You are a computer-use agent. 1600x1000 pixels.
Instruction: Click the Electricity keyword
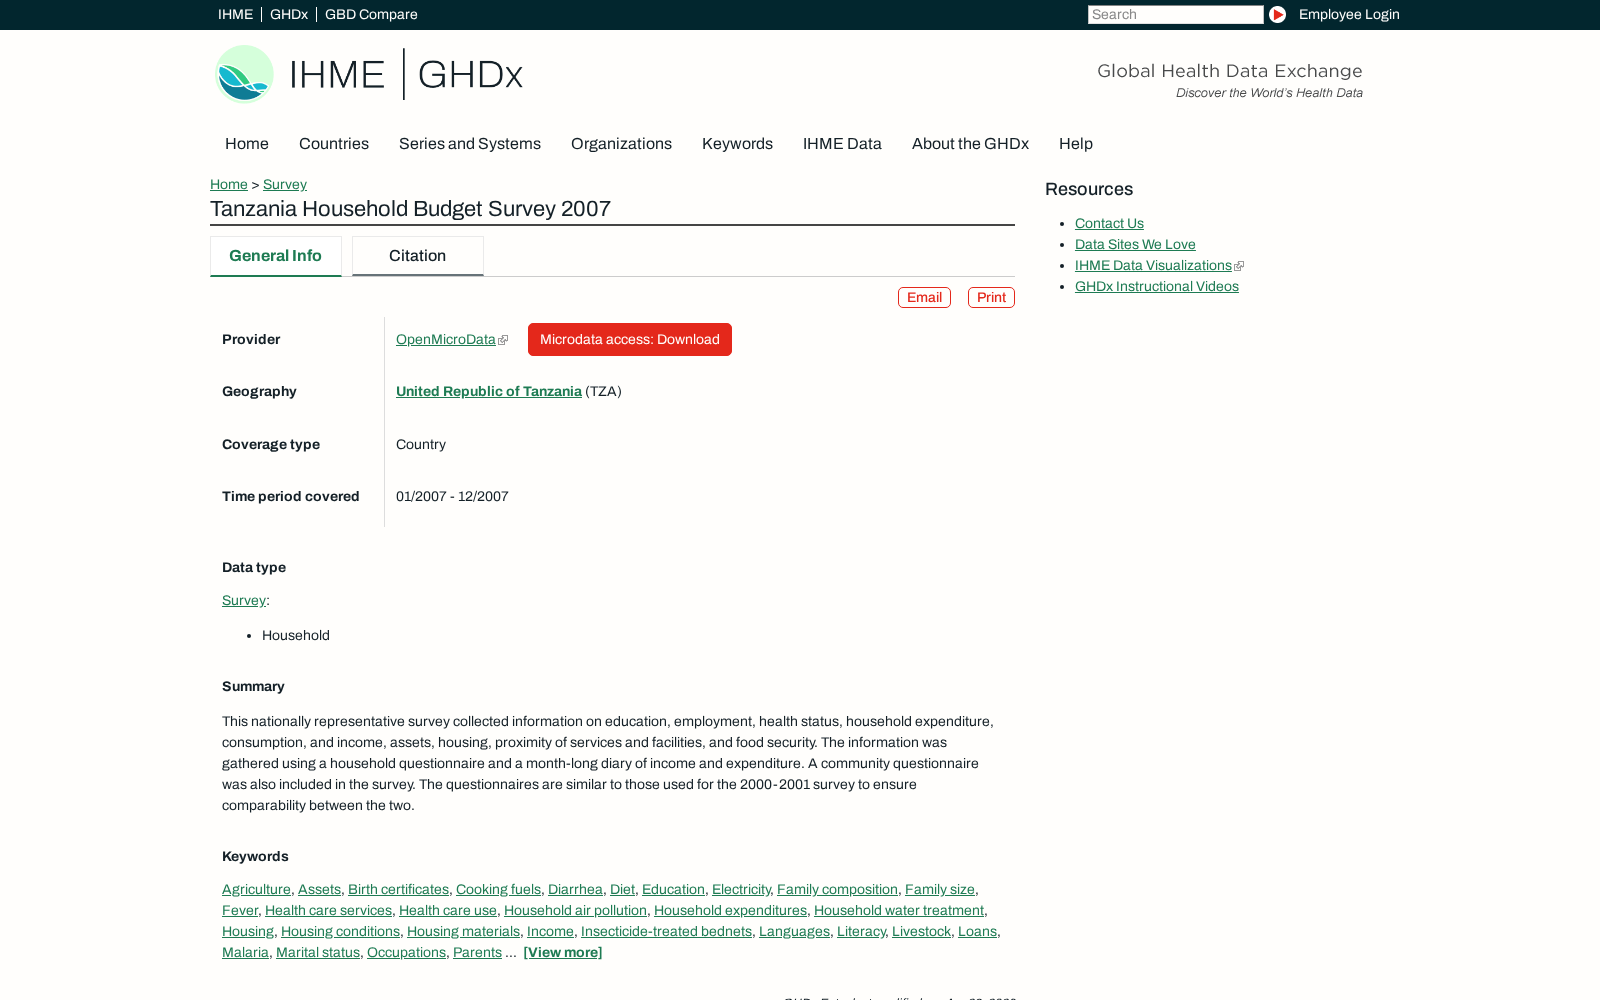pos(741,889)
